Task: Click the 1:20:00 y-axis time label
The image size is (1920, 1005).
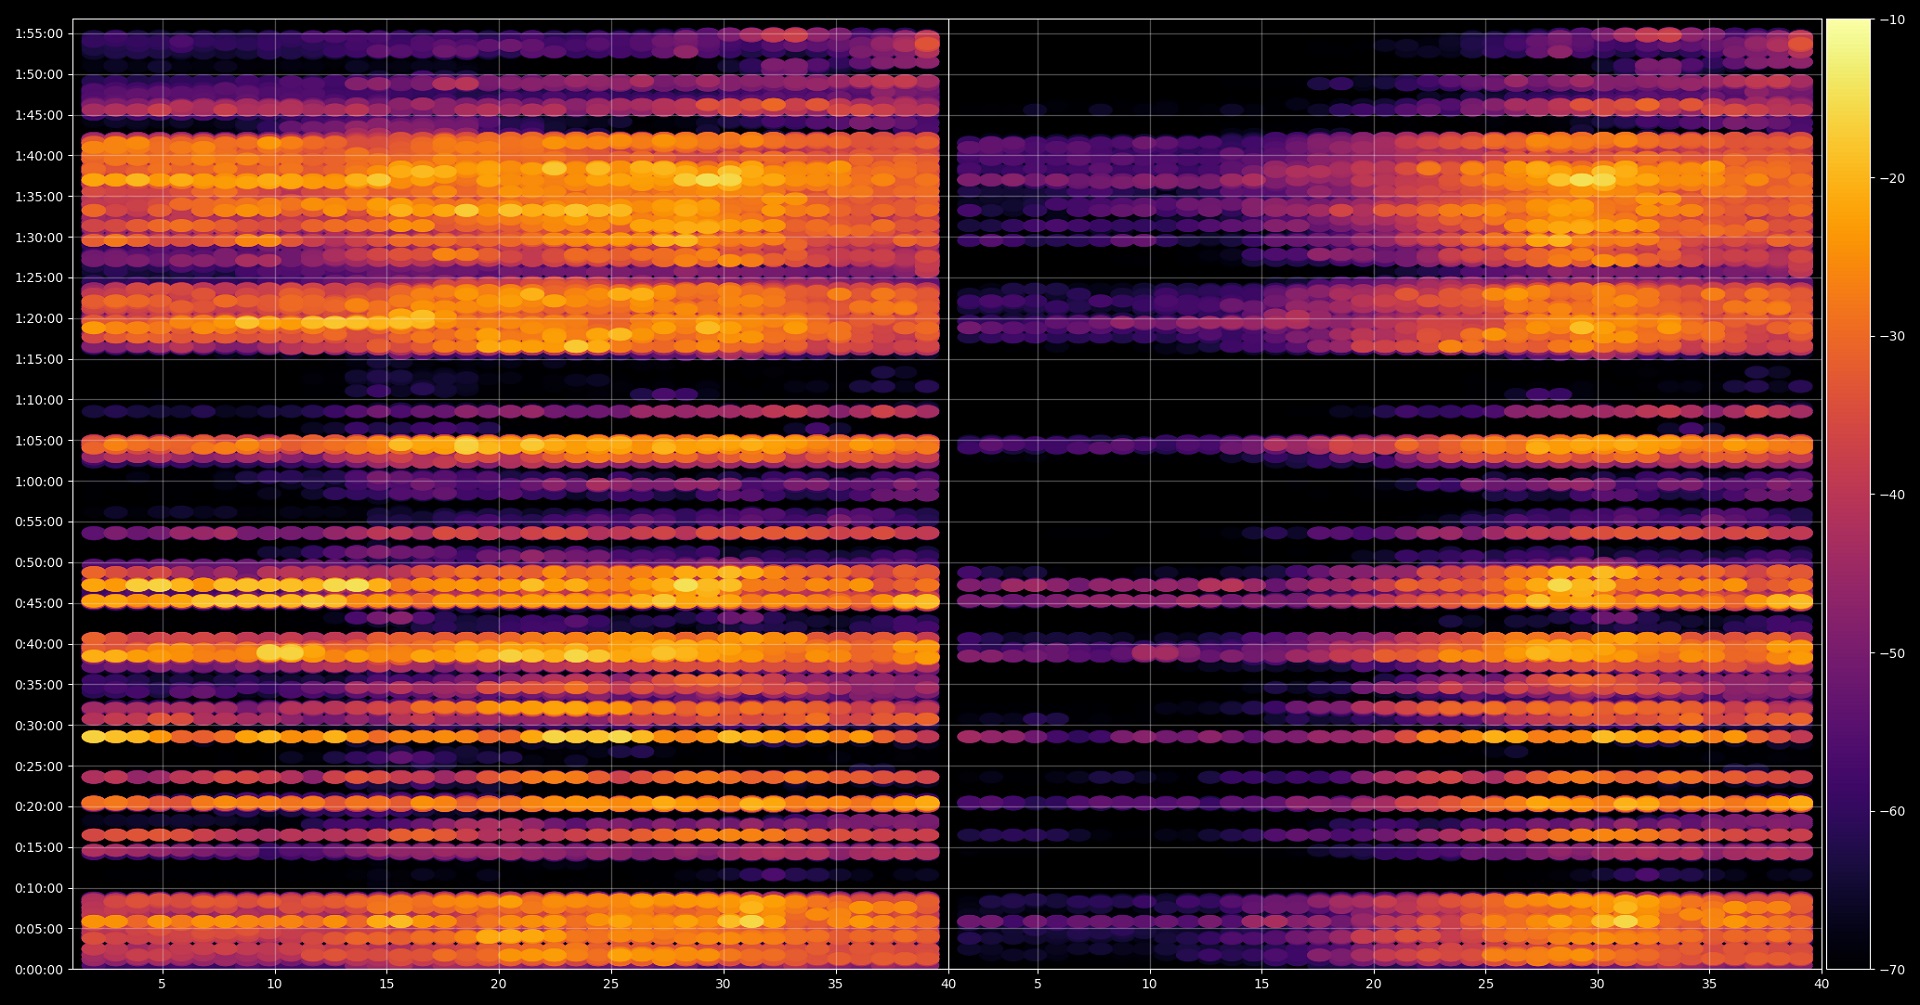Action: [39, 319]
